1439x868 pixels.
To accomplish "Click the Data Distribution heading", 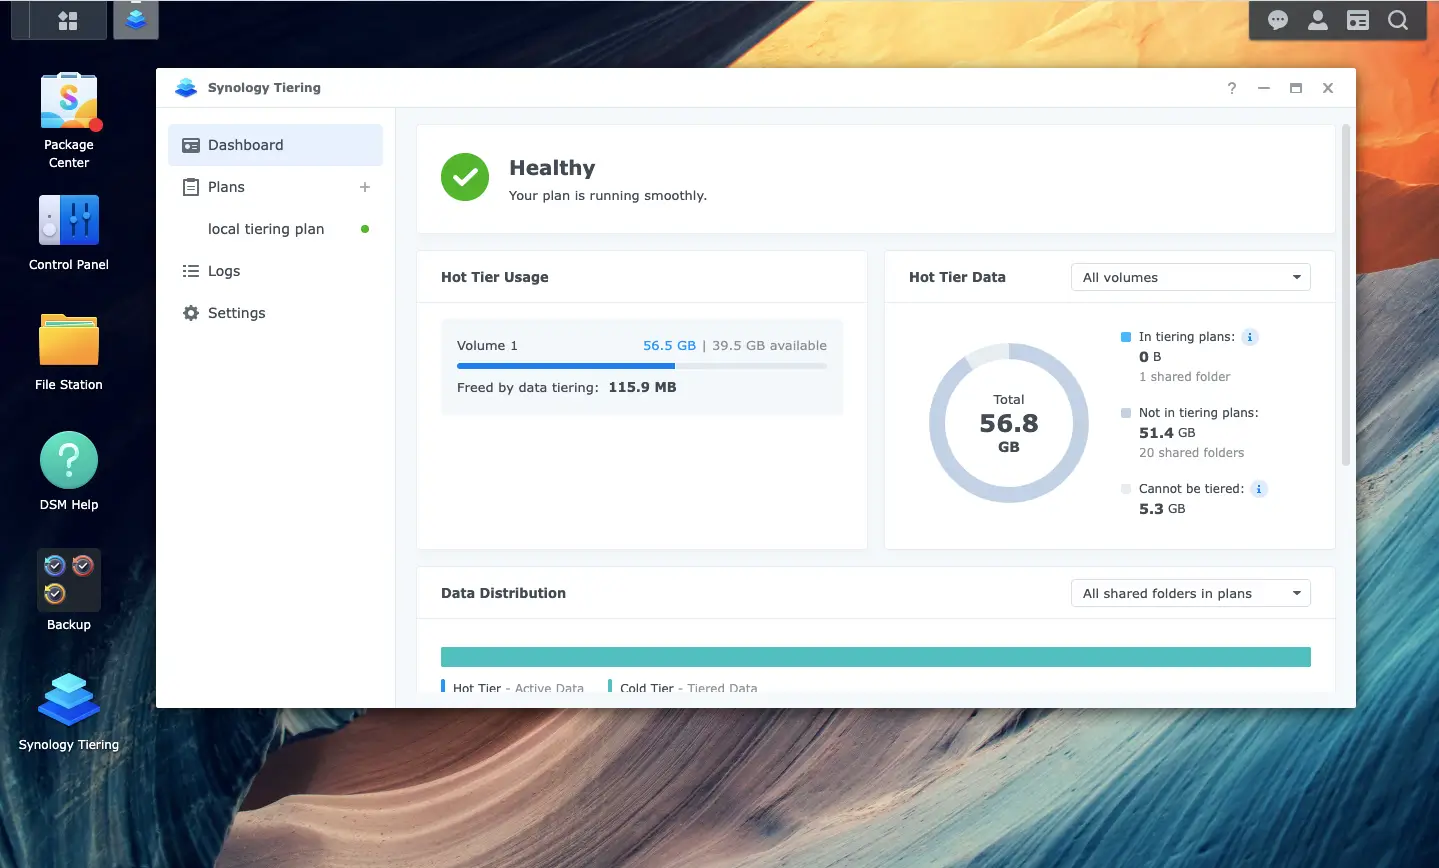I will click(x=503, y=593).
